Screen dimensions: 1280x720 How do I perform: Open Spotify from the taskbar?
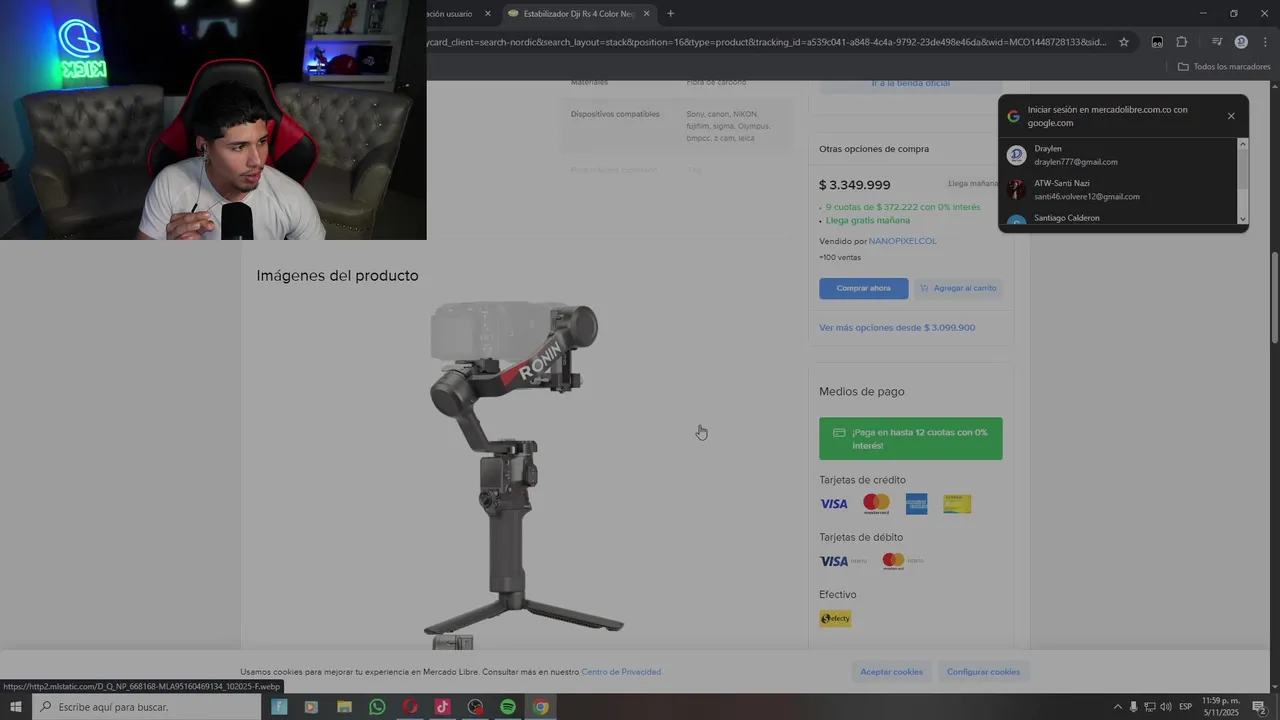click(508, 707)
